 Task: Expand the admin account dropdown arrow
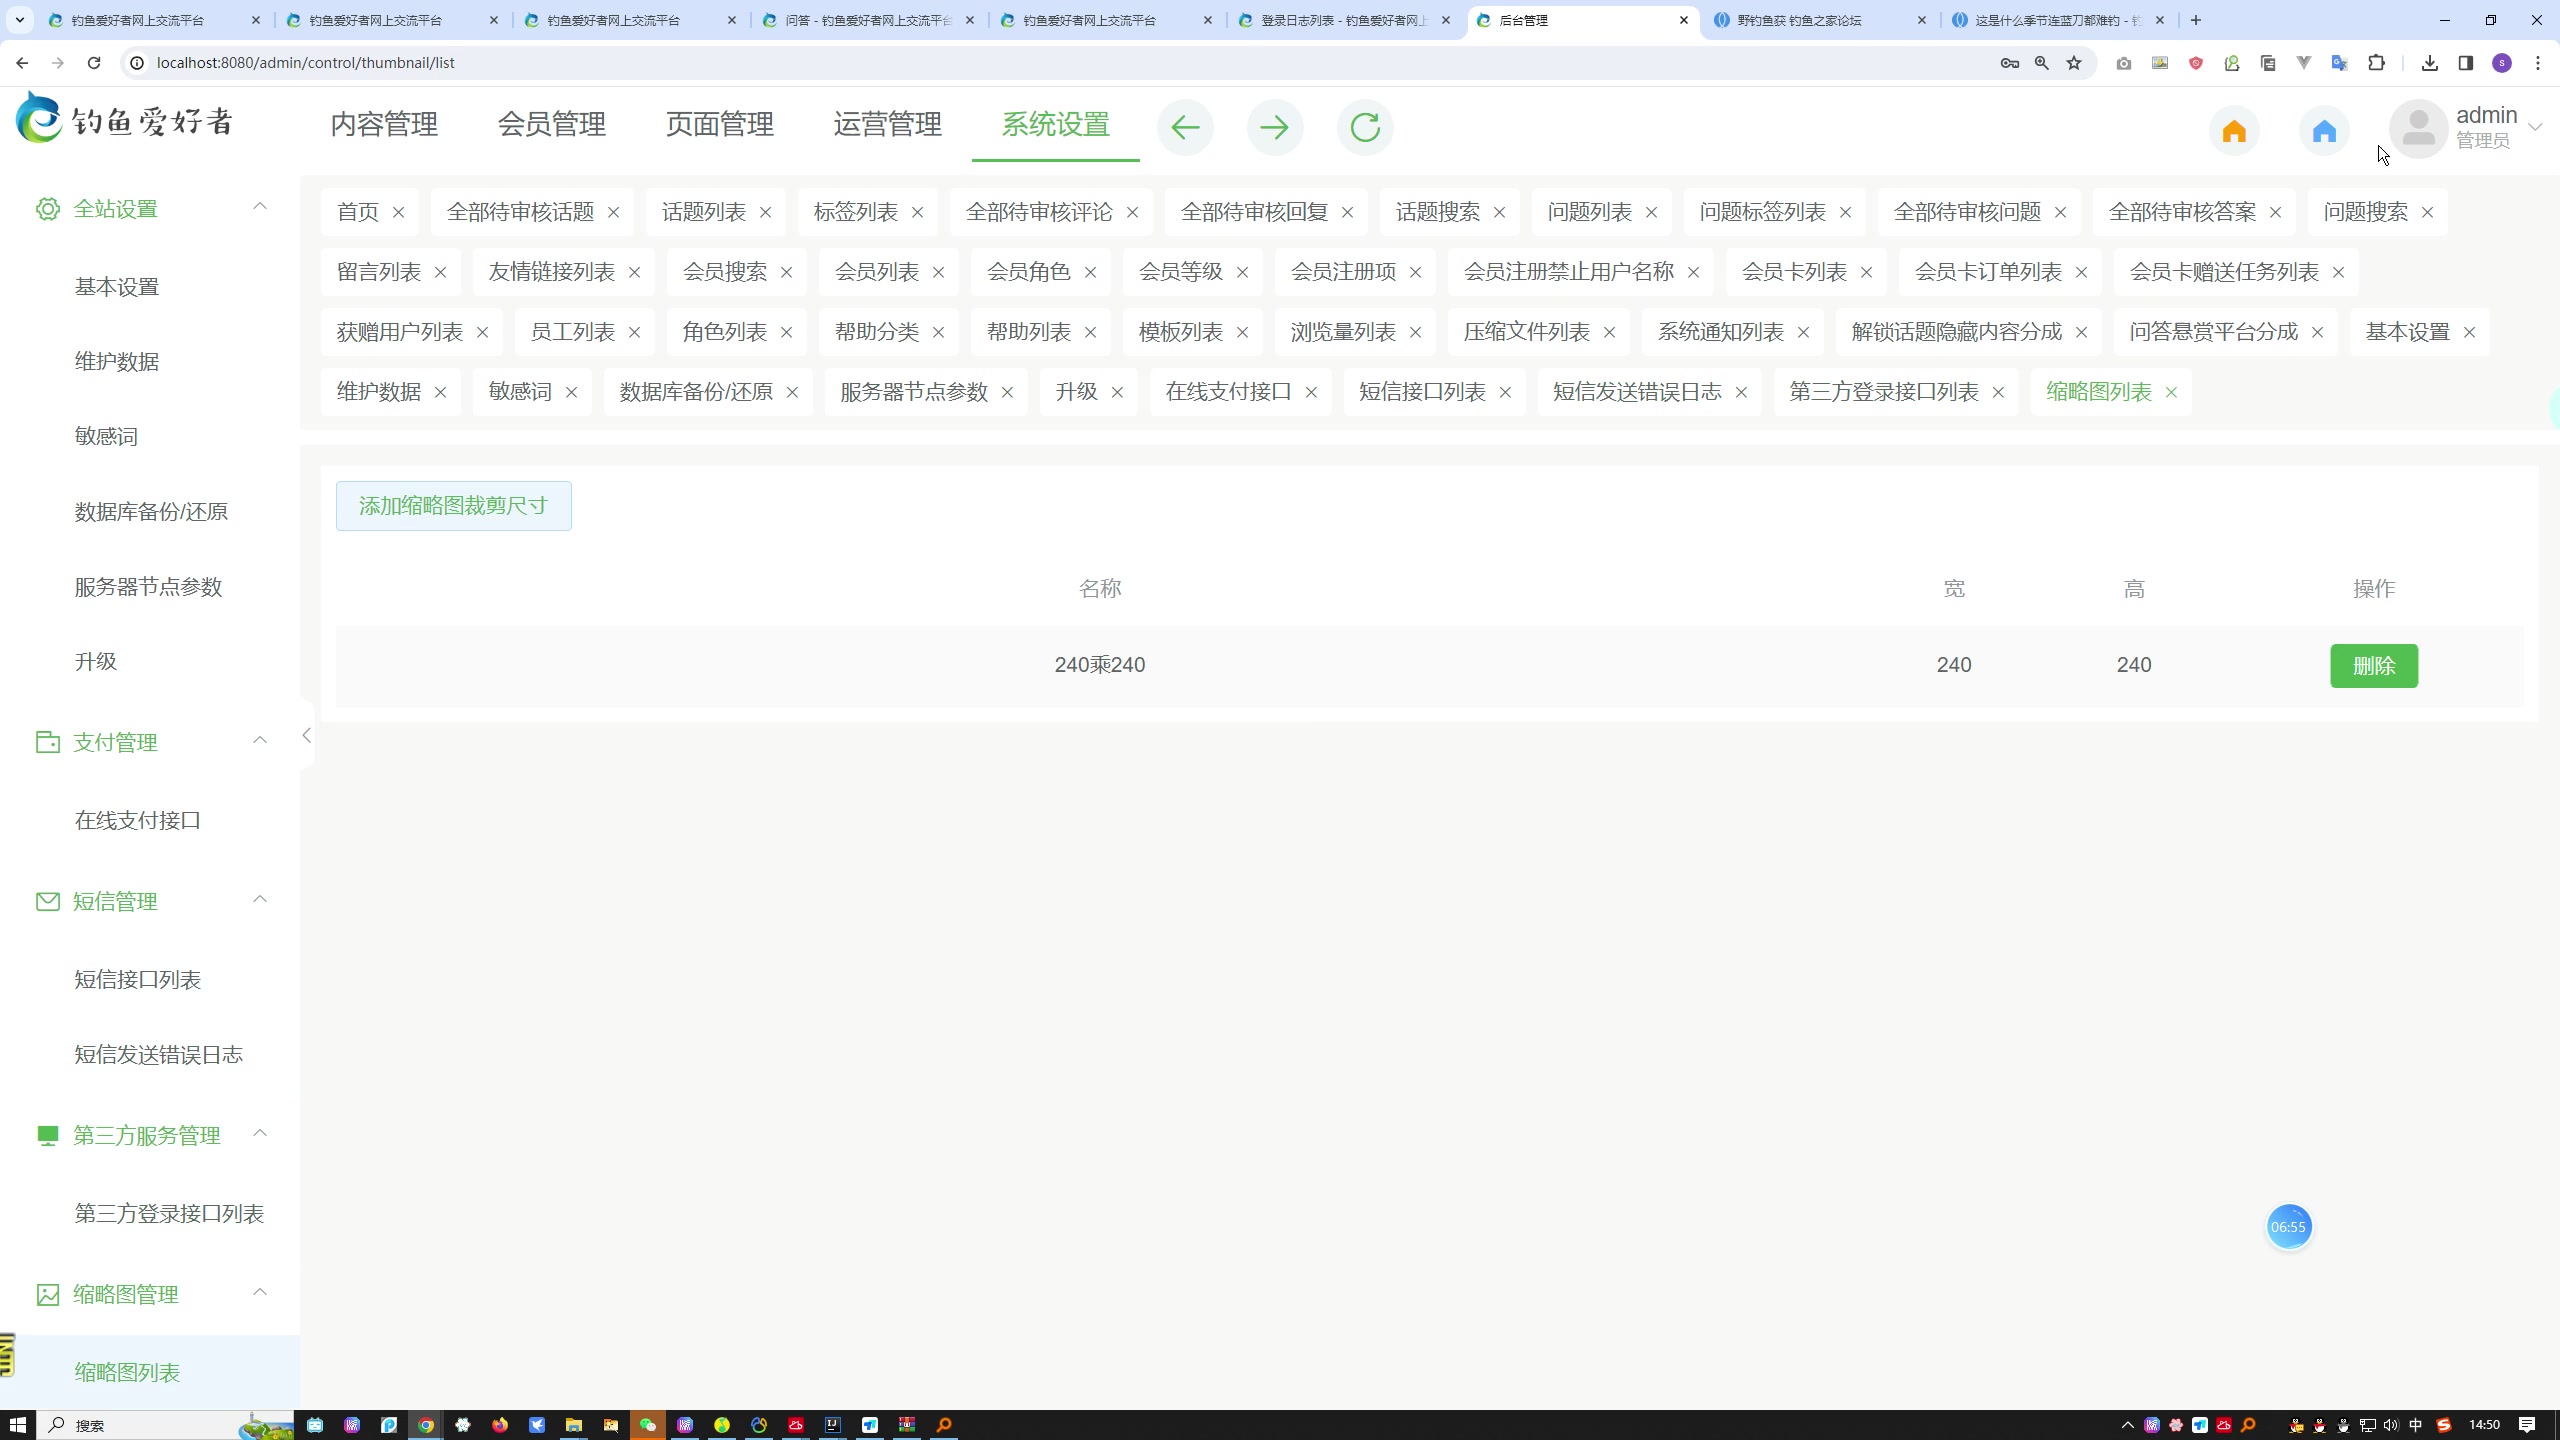[x=2535, y=127]
